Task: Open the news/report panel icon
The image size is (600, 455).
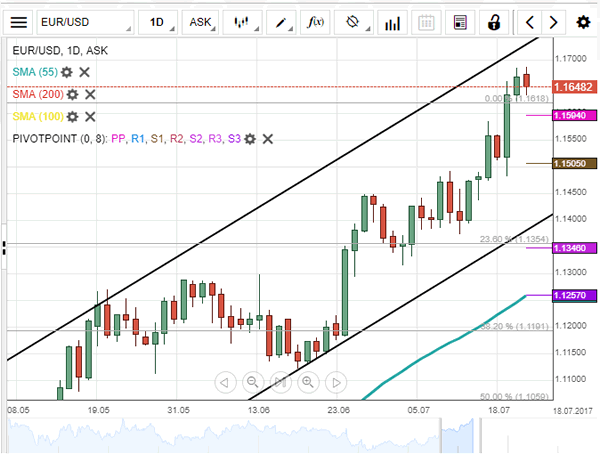Action: click(460, 23)
